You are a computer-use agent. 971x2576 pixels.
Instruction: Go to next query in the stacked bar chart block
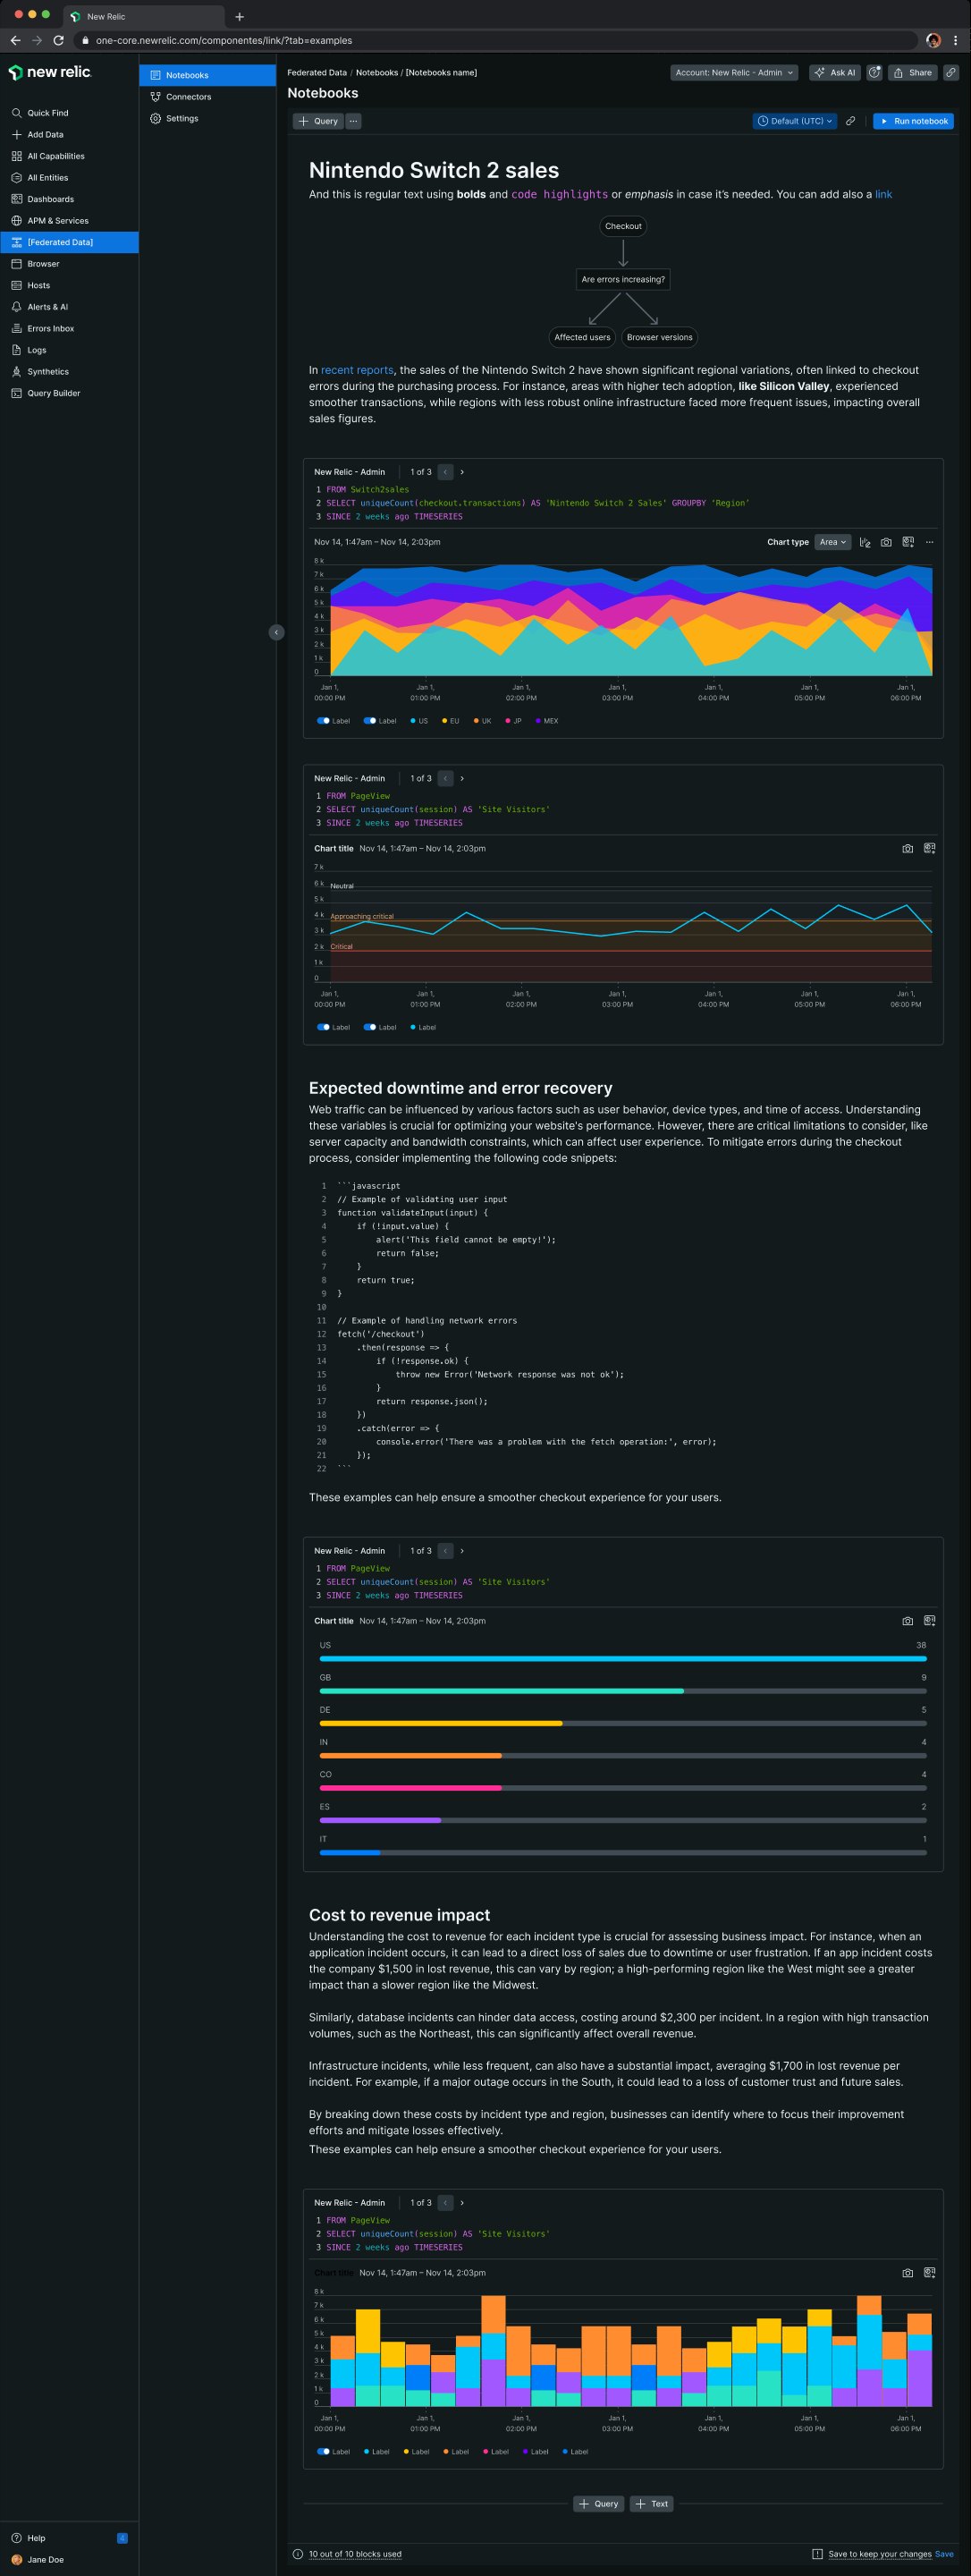pyautogui.click(x=462, y=2202)
